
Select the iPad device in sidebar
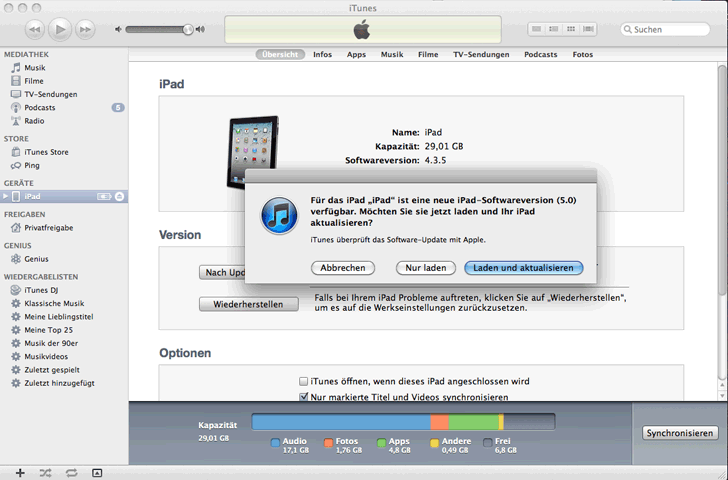64,196
